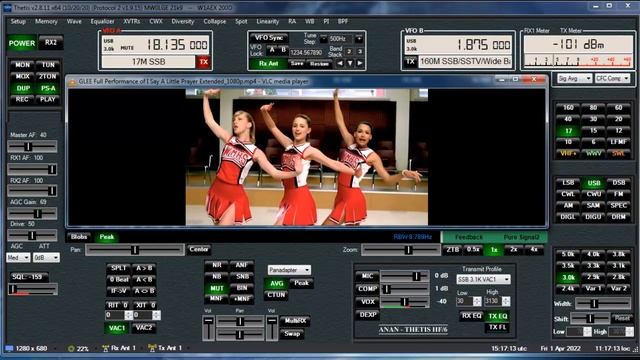Click the VFO A red TX indicator
The height and width of the screenshot is (360, 640).
203,62
